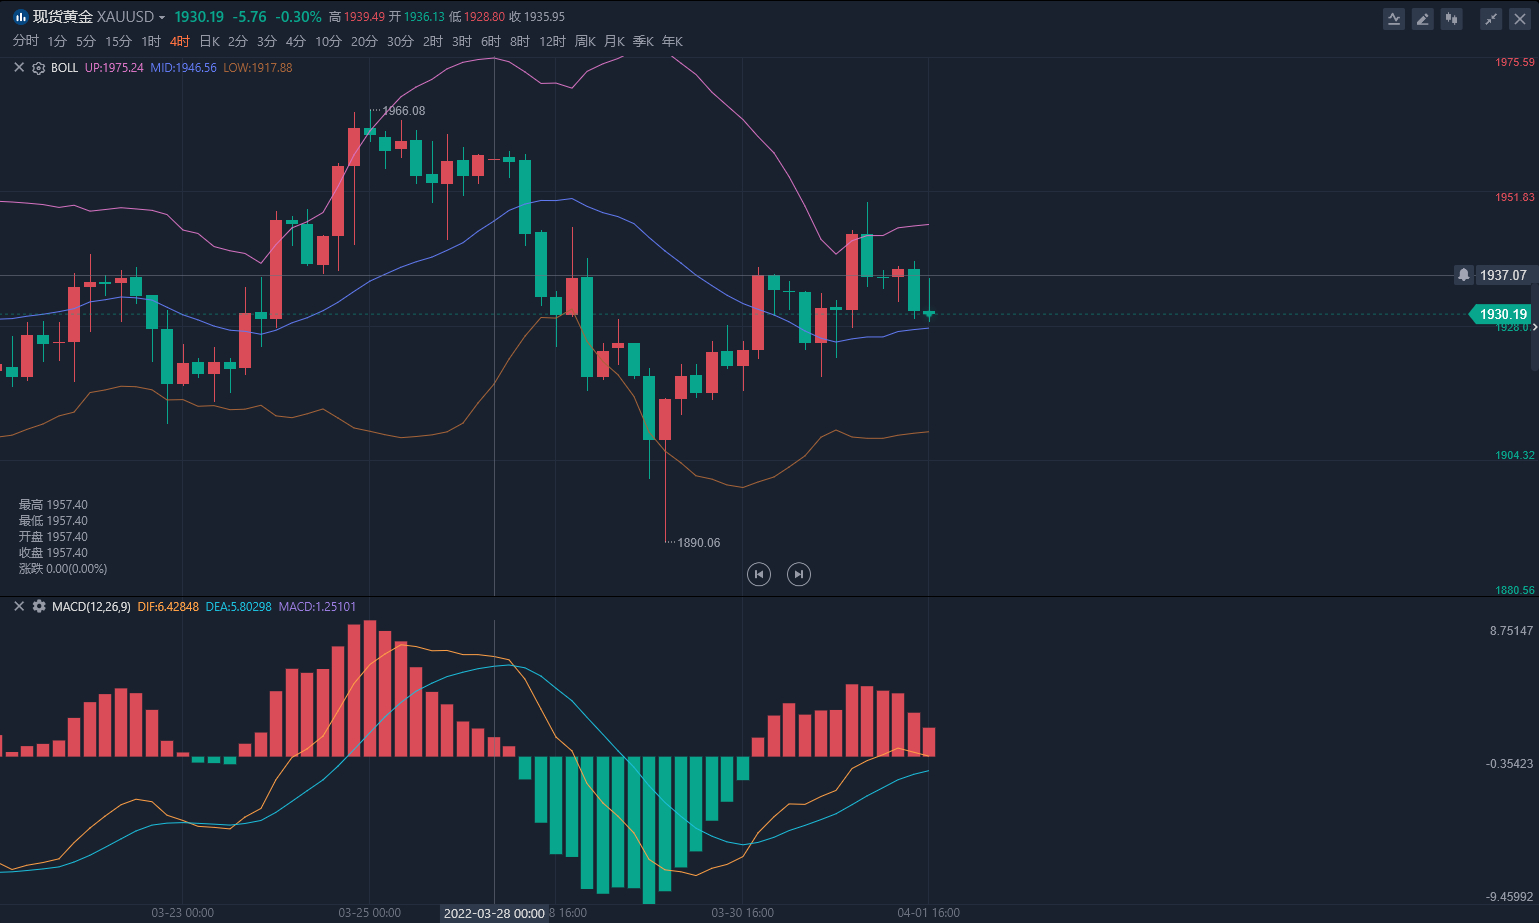Viewport: 1539px width, 923px height.
Task: Close the chart panel with top-right X
Action: [1520, 18]
